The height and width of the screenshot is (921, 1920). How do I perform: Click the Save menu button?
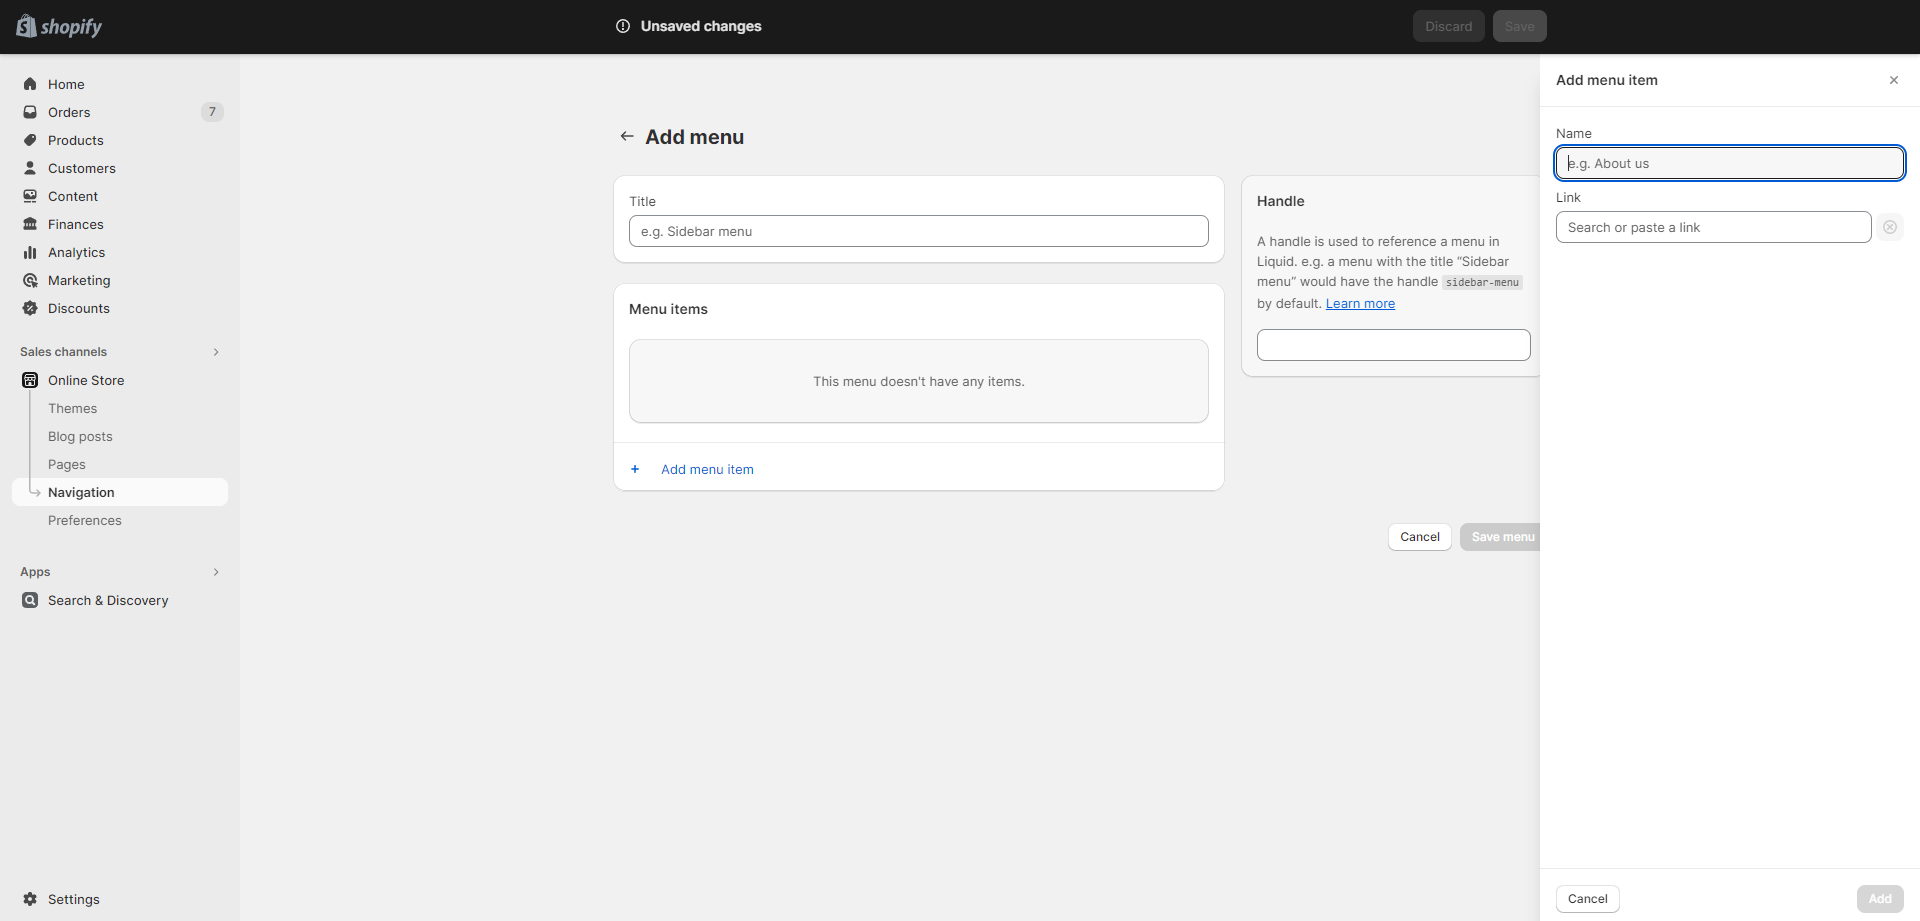click(x=1500, y=537)
